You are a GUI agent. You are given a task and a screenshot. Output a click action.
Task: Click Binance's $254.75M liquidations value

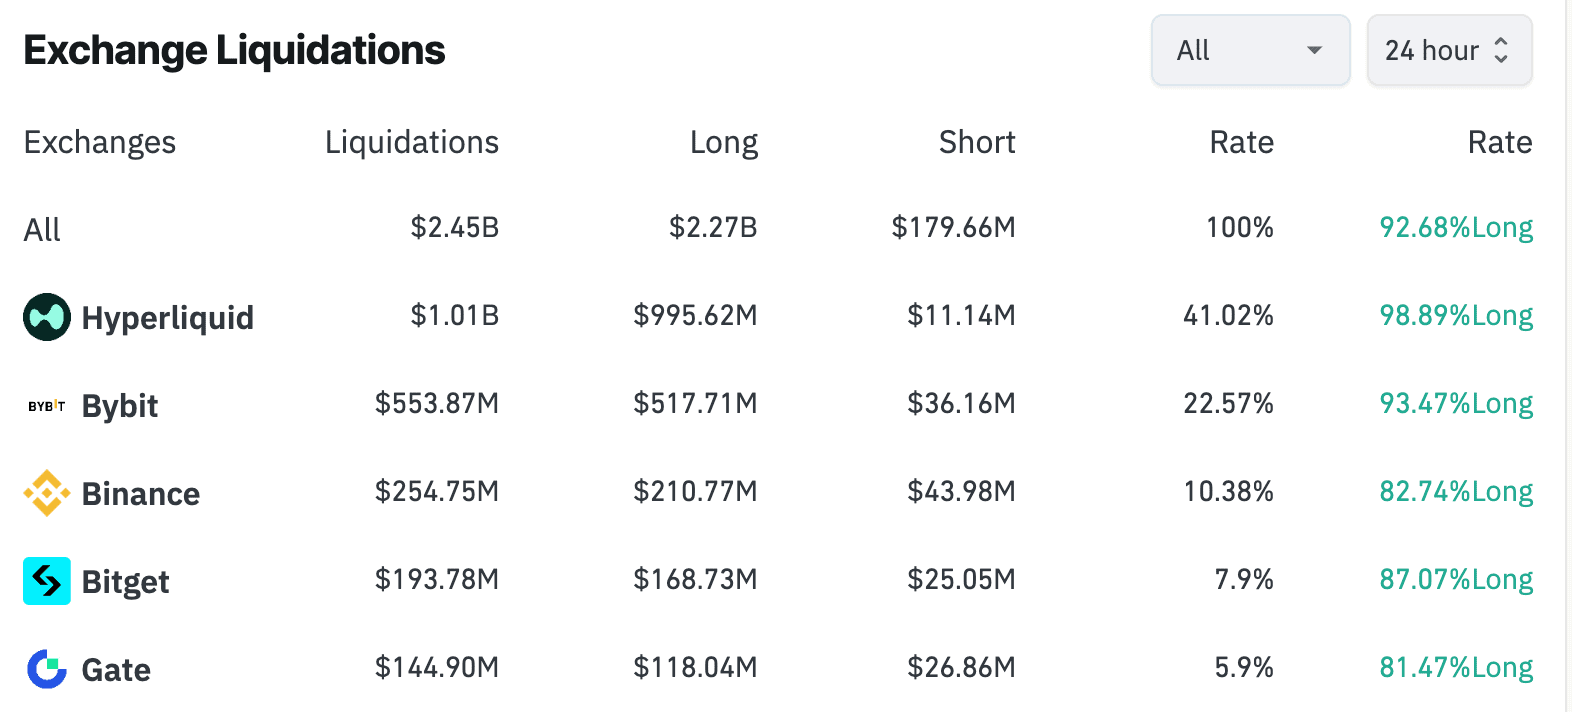[x=436, y=492]
